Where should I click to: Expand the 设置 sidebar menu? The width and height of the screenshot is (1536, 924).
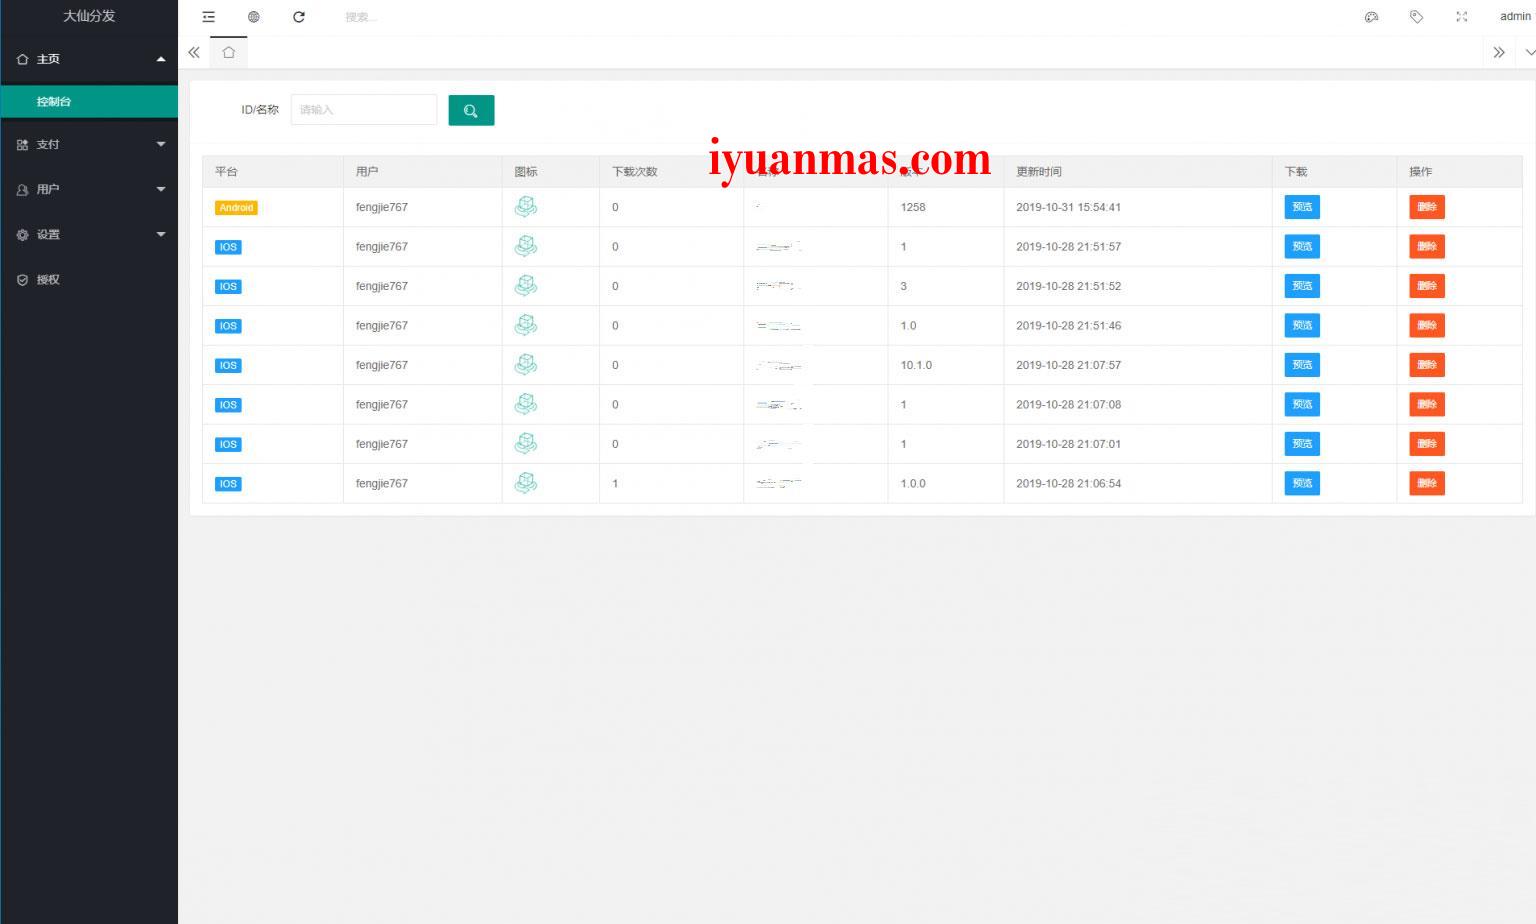(x=89, y=235)
